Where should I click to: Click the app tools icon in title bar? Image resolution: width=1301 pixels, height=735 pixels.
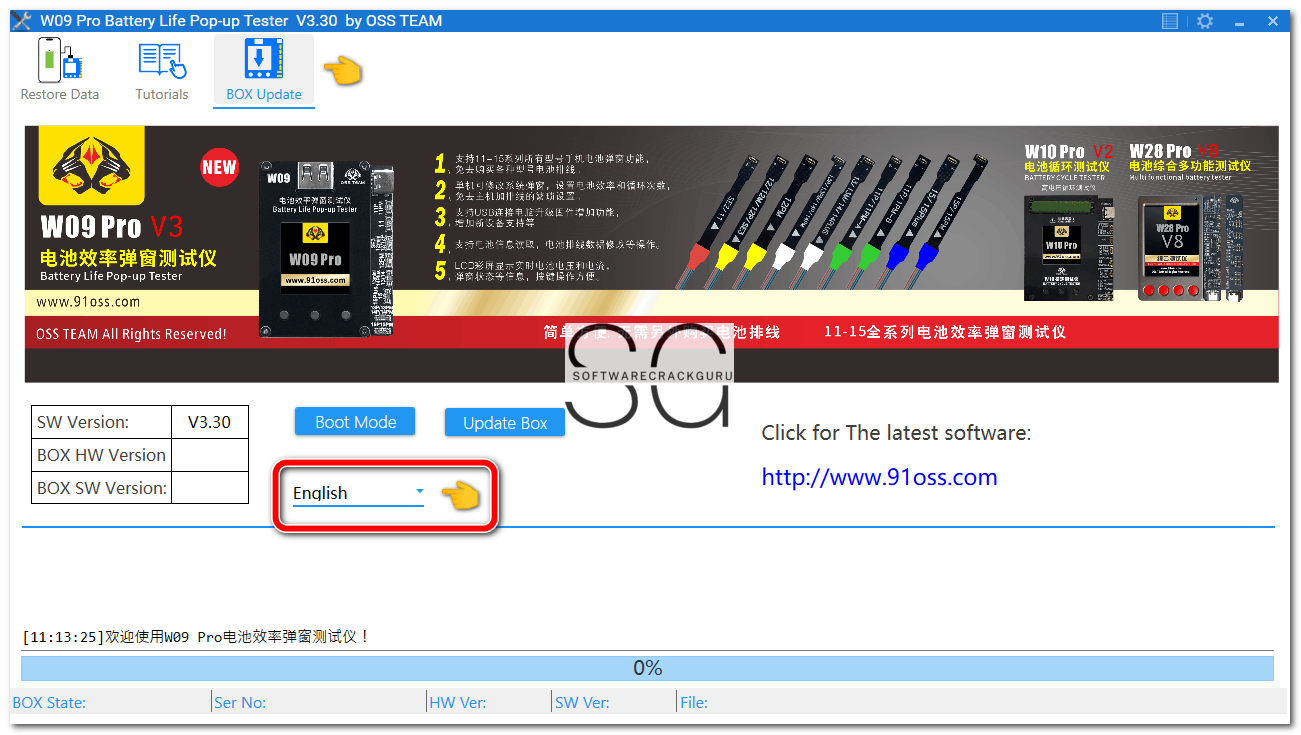(22, 21)
